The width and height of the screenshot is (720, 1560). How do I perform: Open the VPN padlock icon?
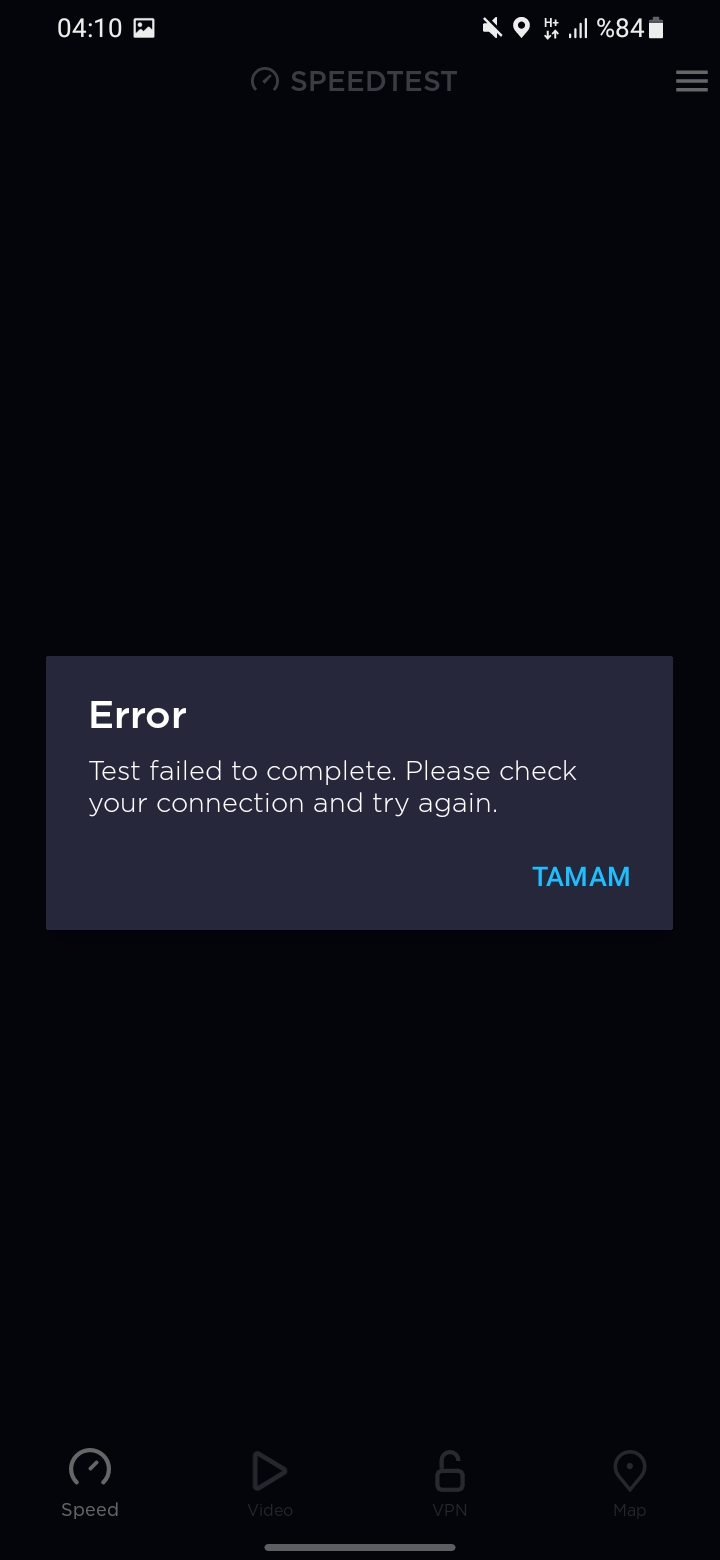point(450,1471)
